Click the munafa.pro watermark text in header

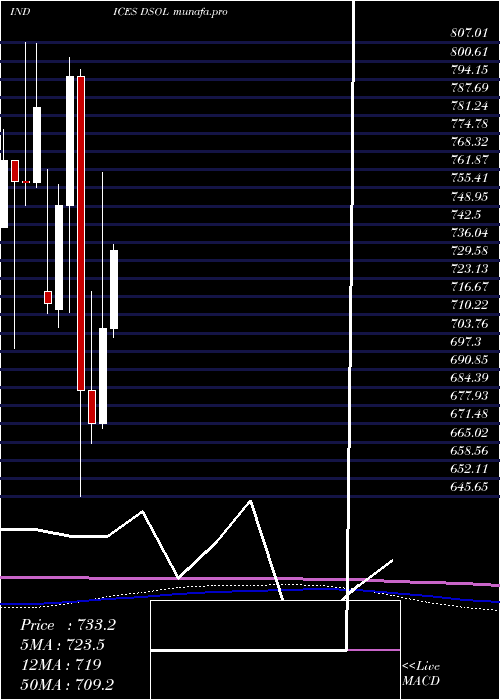tap(200, 12)
